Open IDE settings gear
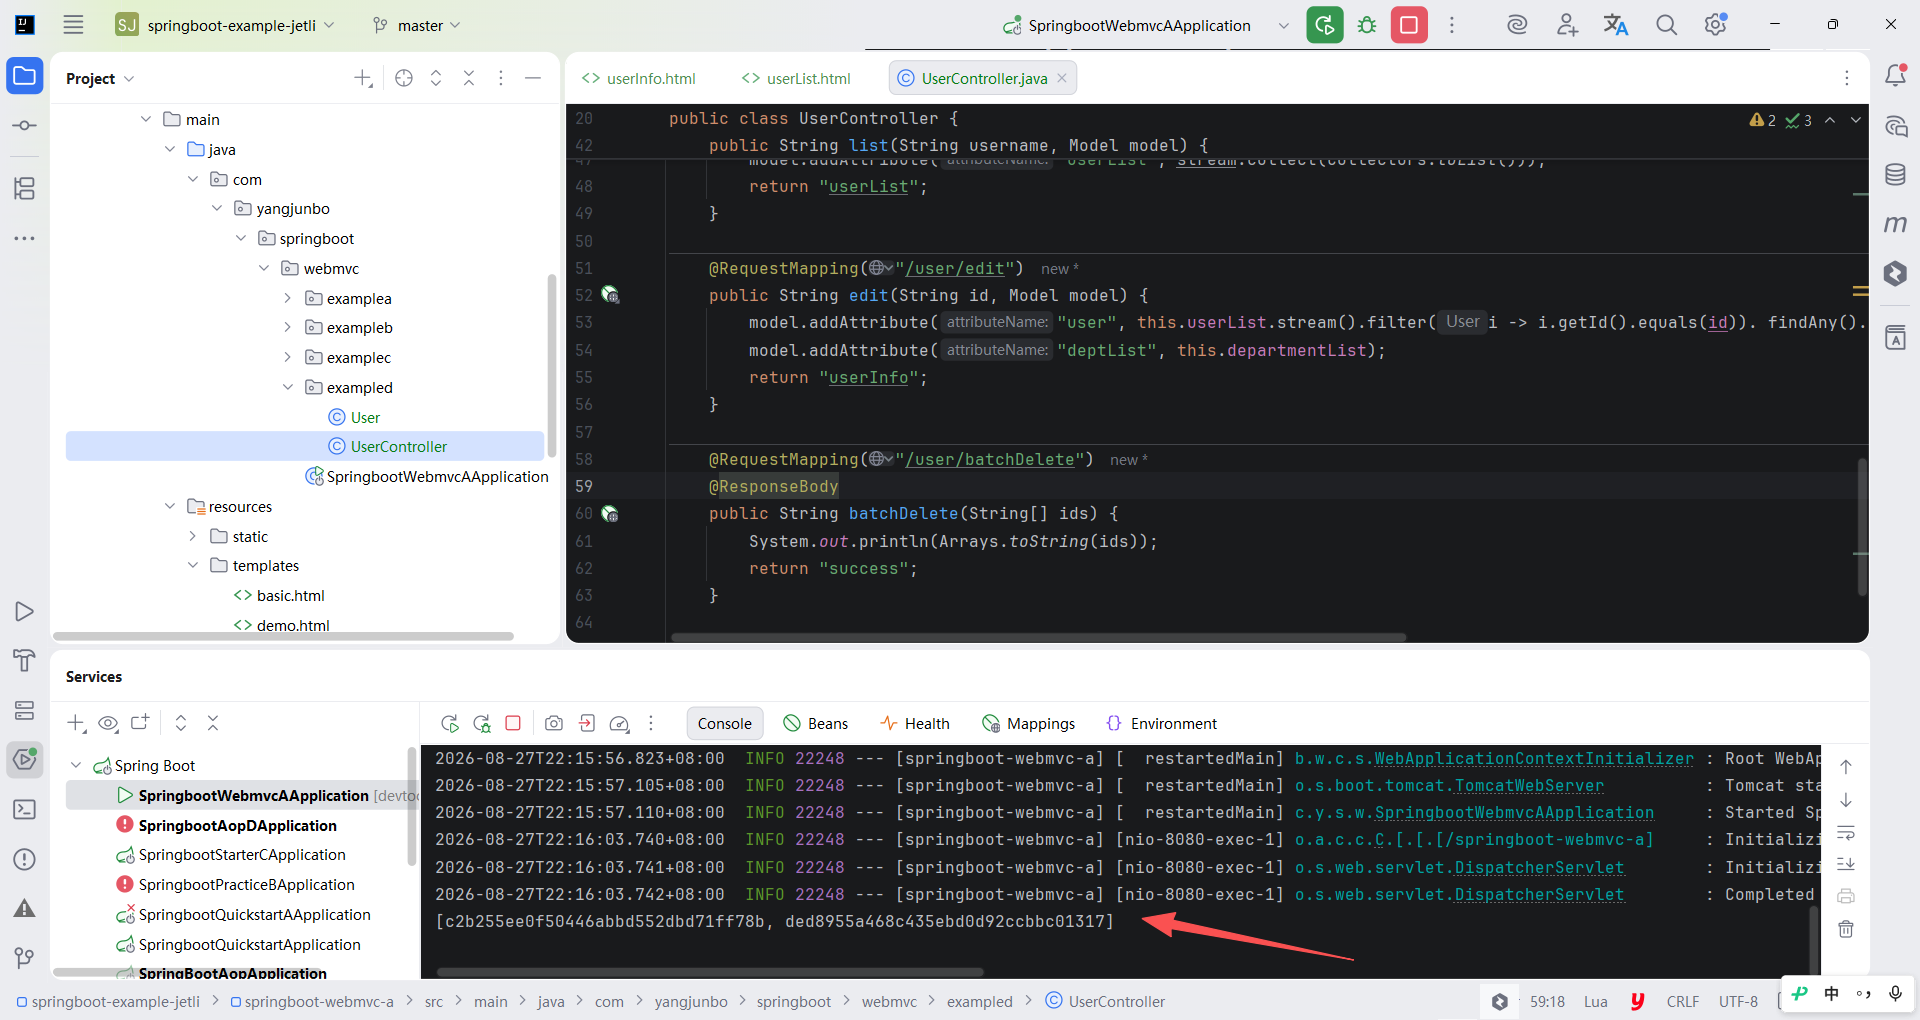1920x1020 pixels. click(1716, 25)
